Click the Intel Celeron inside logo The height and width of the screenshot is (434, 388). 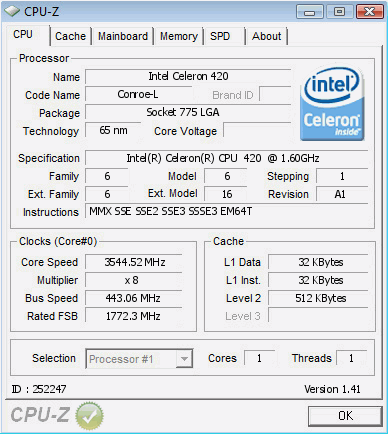coord(332,103)
